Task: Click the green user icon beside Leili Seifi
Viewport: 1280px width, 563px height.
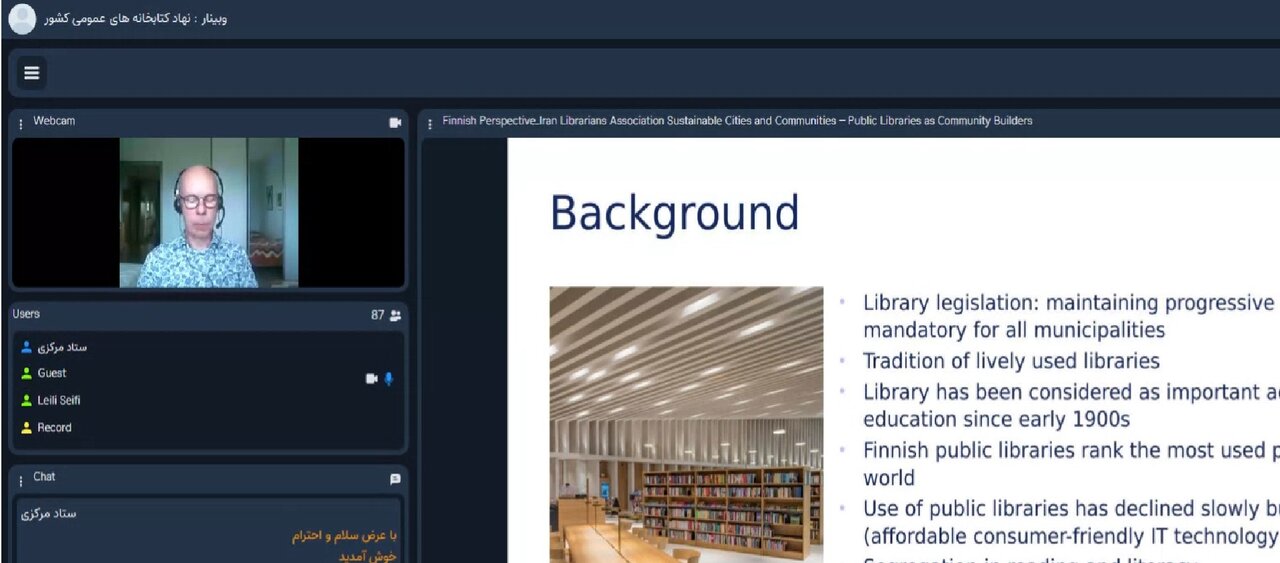Action: (27, 401)
